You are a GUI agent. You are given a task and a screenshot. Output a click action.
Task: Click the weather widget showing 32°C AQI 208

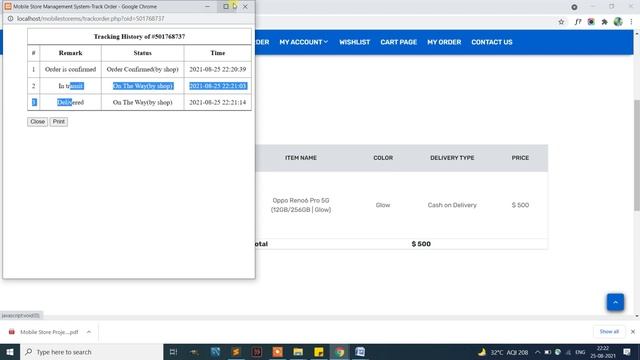click(x=503, y=352)
